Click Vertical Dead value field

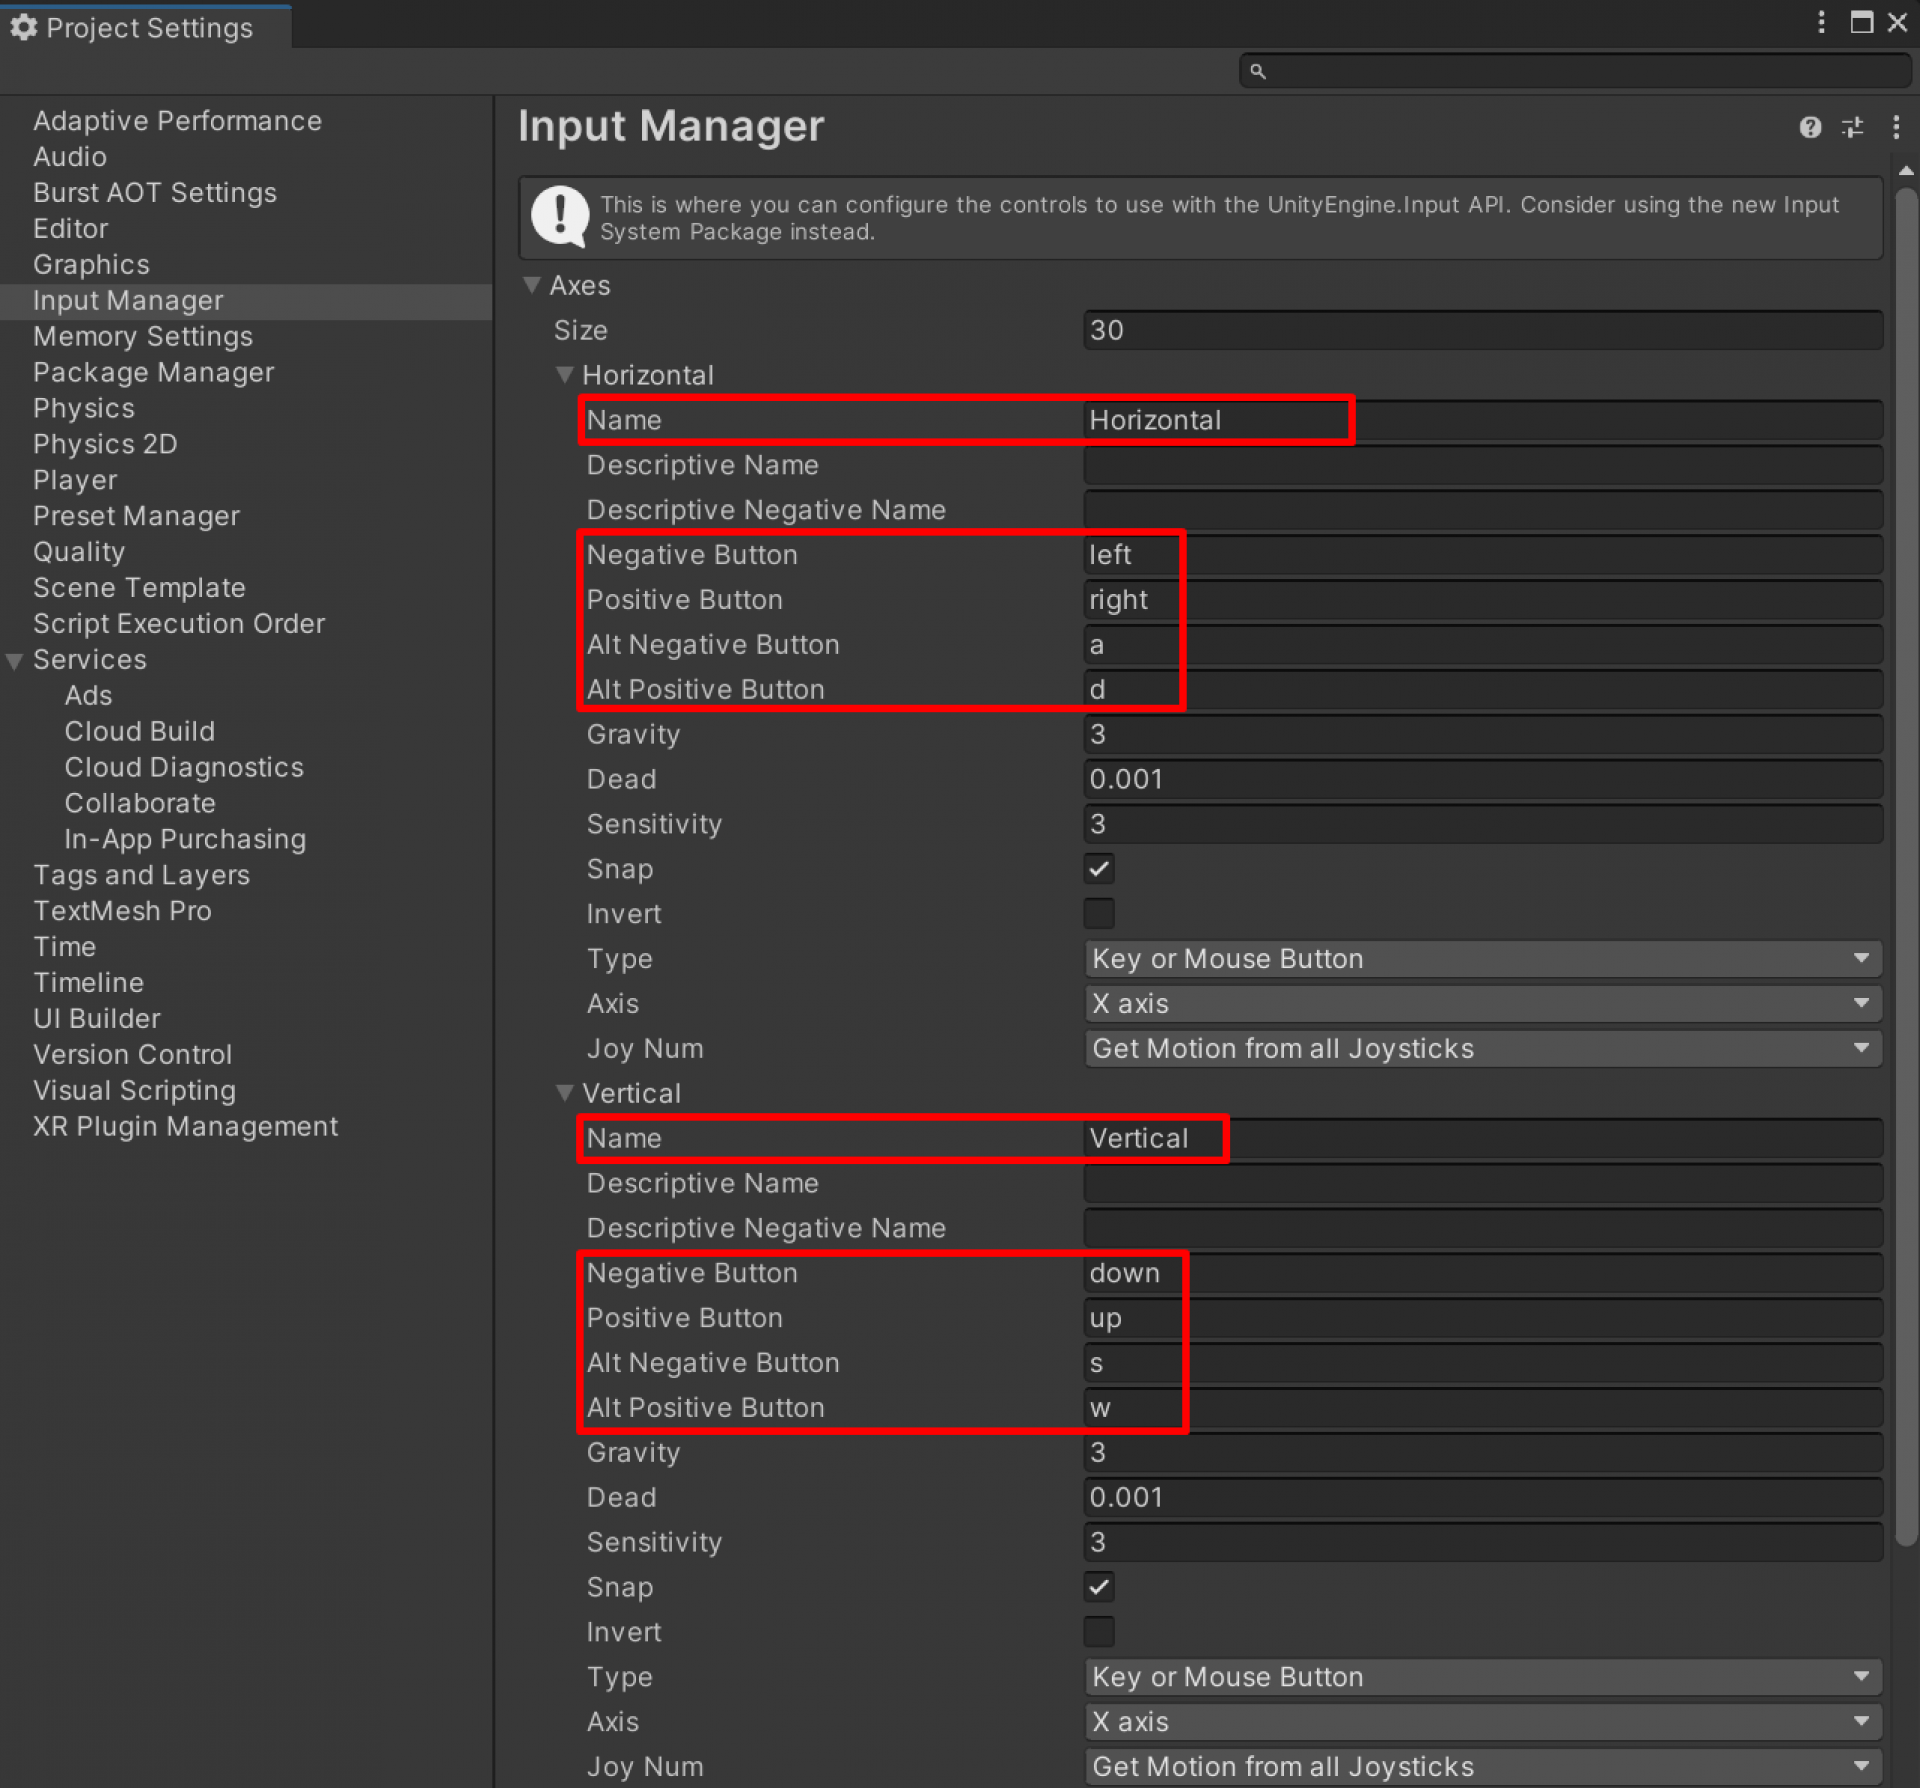coord(1483,1498)
